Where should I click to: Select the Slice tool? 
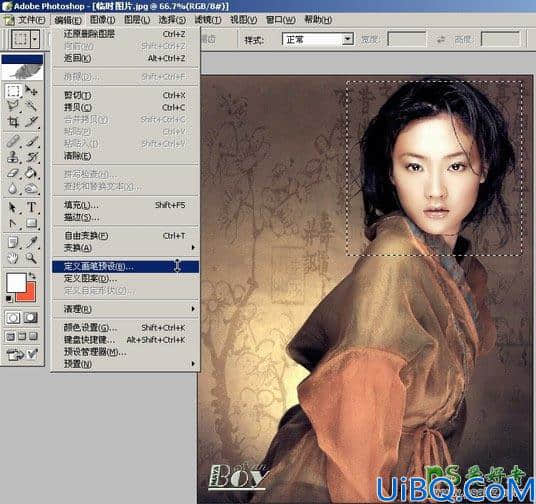pos(31,122)
